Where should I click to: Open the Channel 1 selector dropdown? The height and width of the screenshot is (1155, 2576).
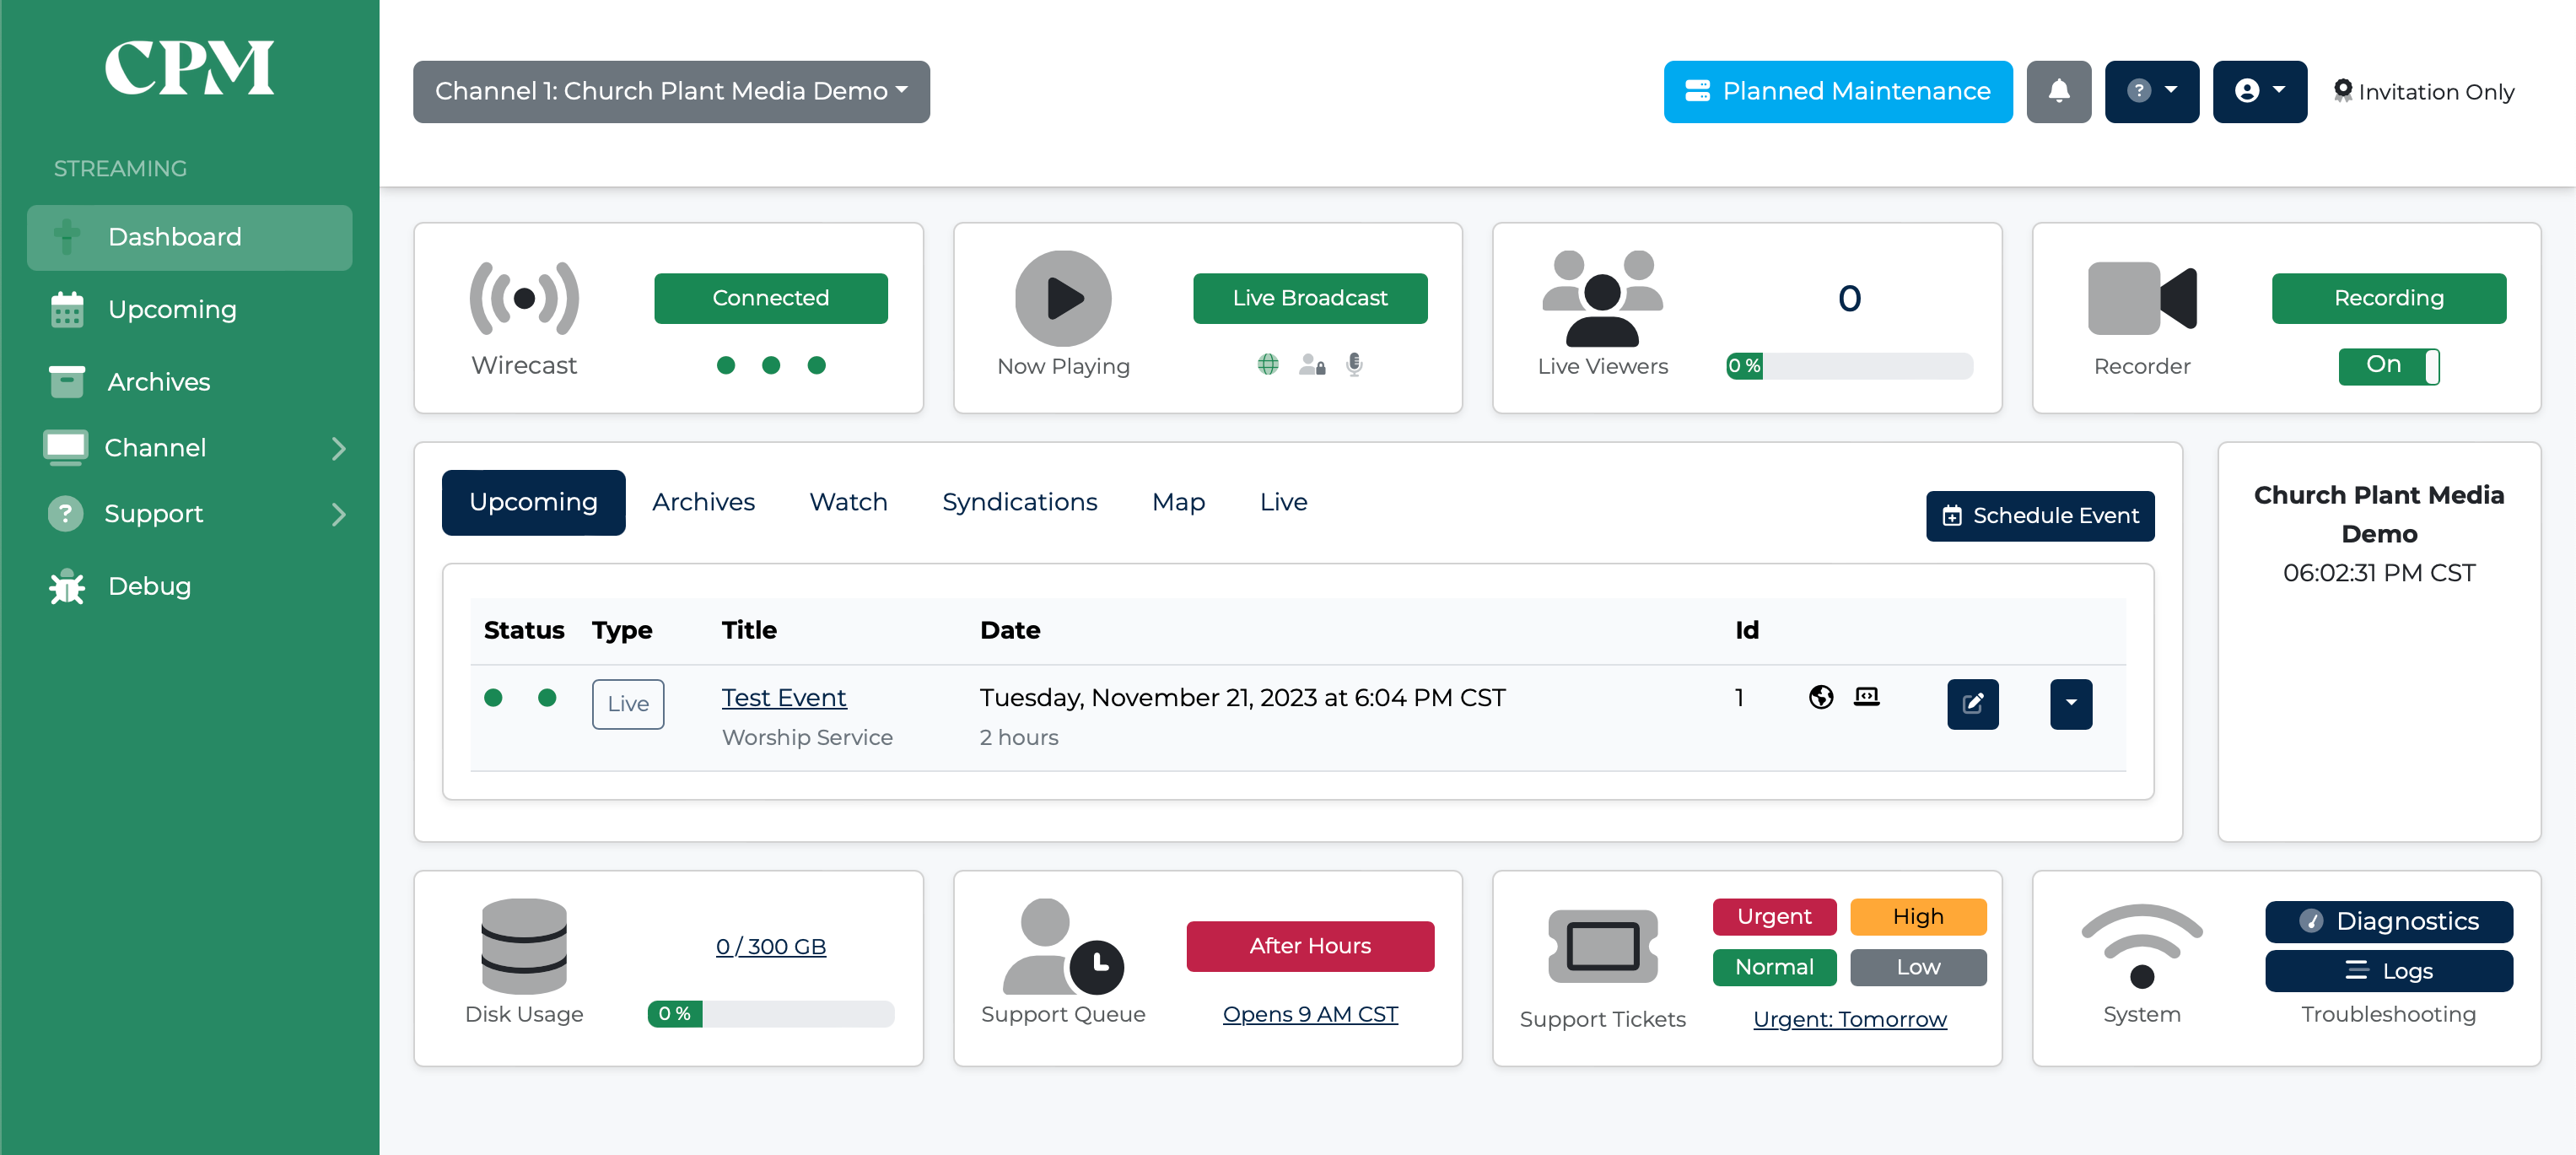tap(671, 92)
